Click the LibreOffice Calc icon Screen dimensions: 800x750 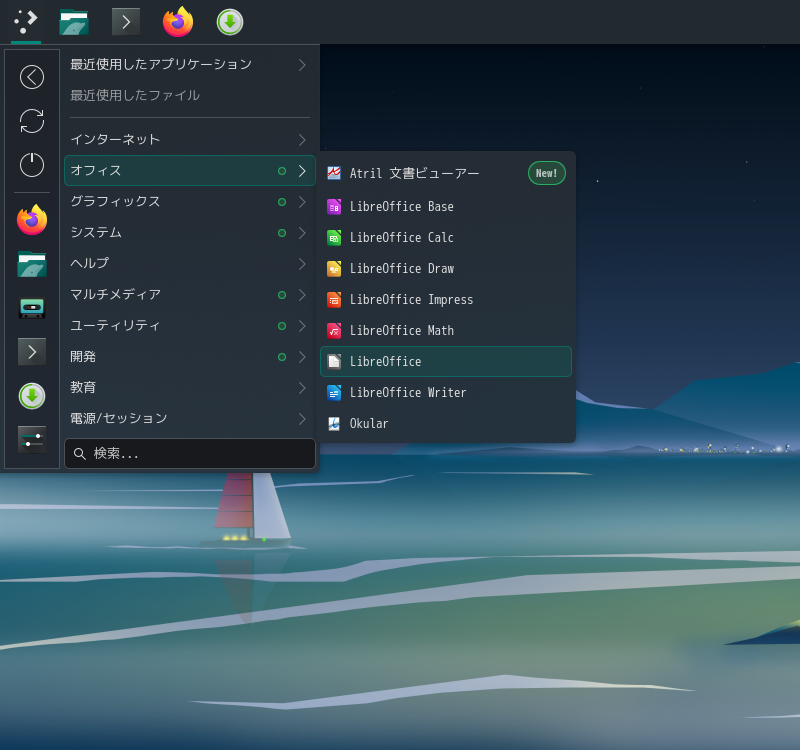334,238
